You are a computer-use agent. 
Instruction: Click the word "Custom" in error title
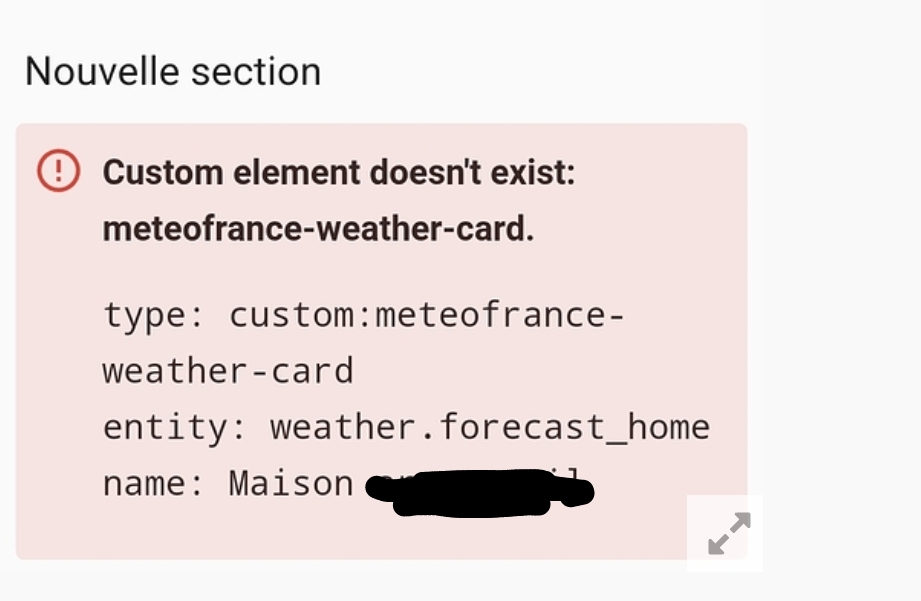click(163, 173)
